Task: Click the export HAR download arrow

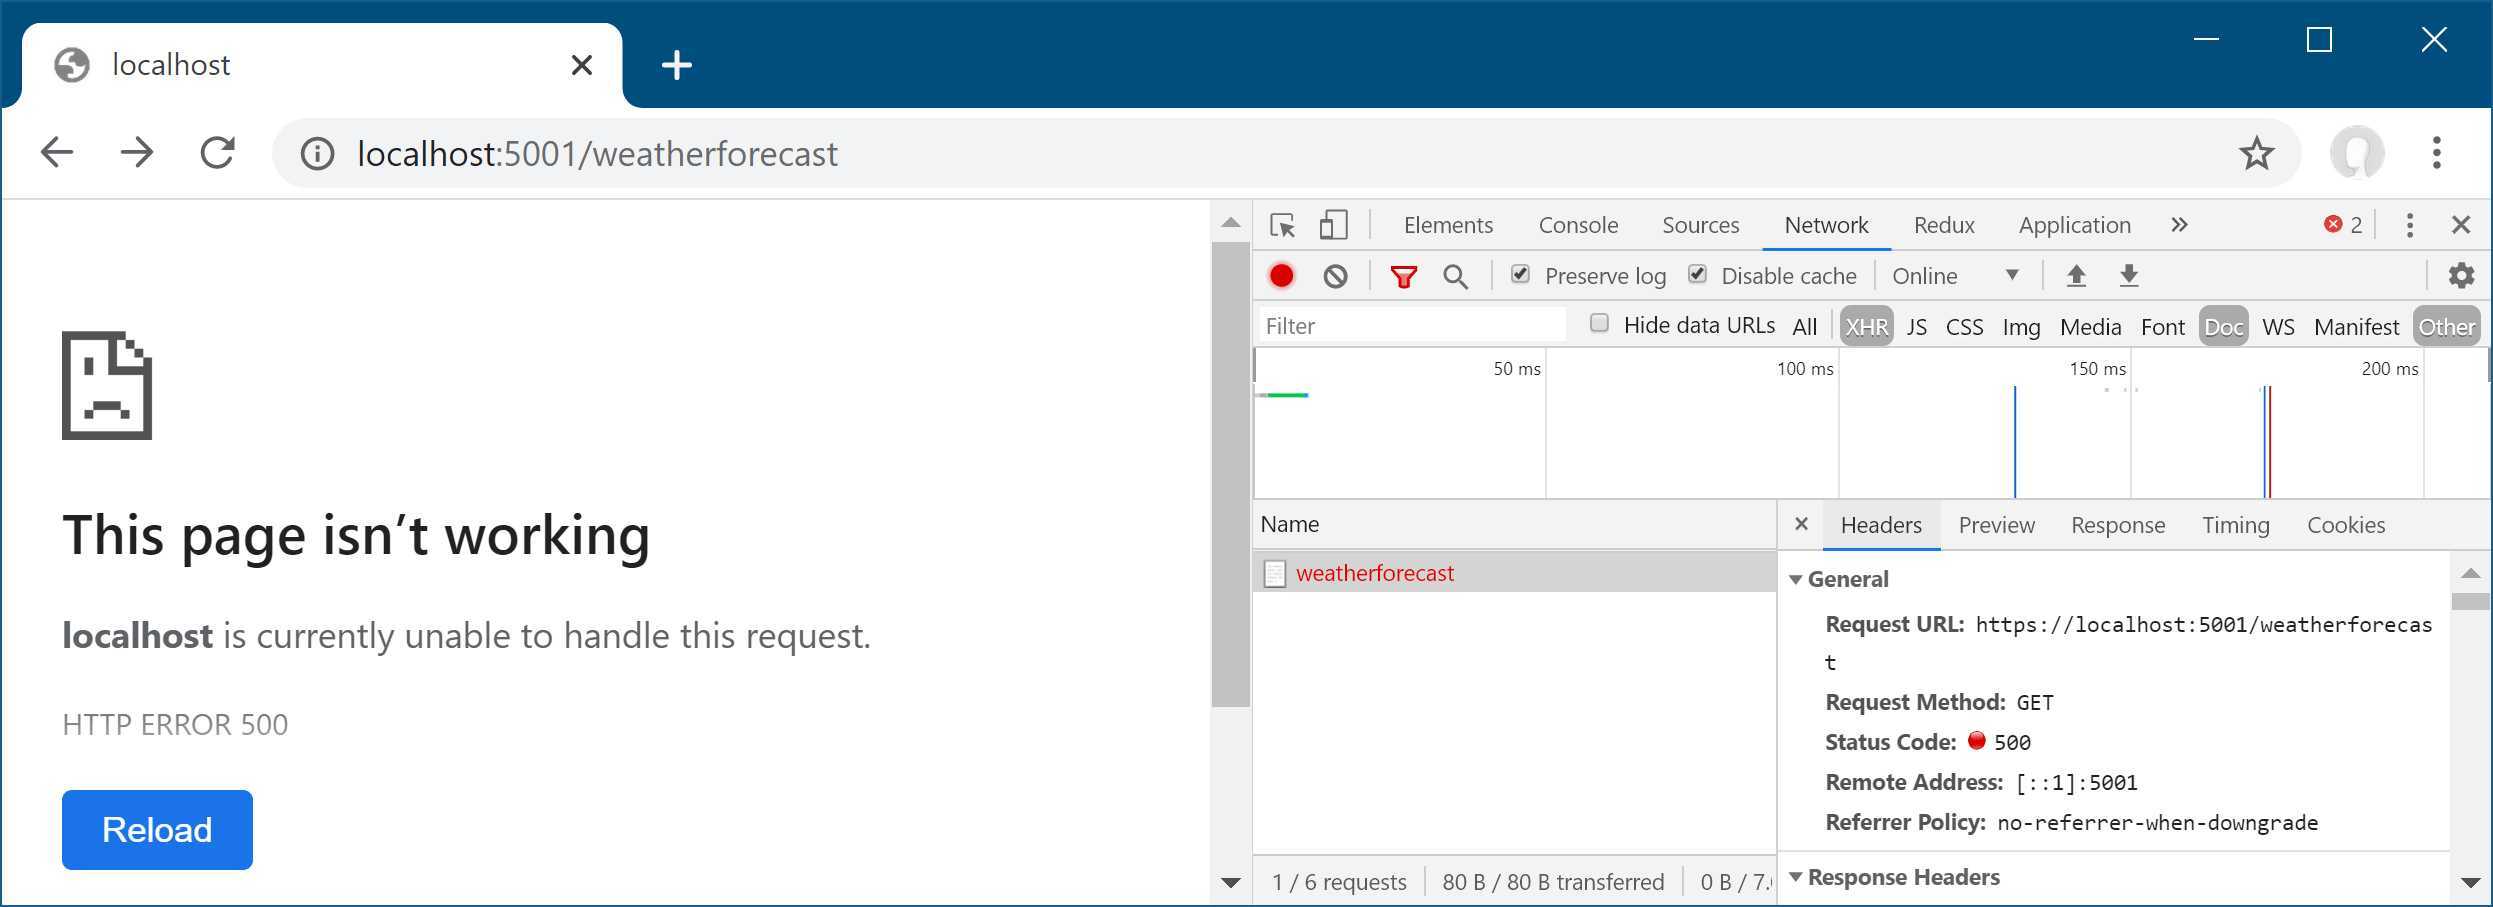Action: [x=2129, y=276]
